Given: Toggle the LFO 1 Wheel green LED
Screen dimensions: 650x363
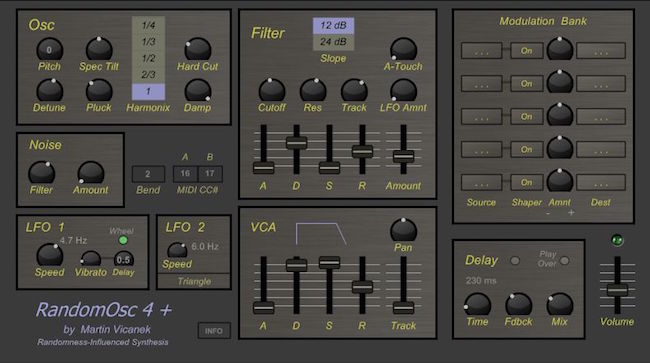Looking at the screenshot, I should pyautogui.click(x=123, y=240).
